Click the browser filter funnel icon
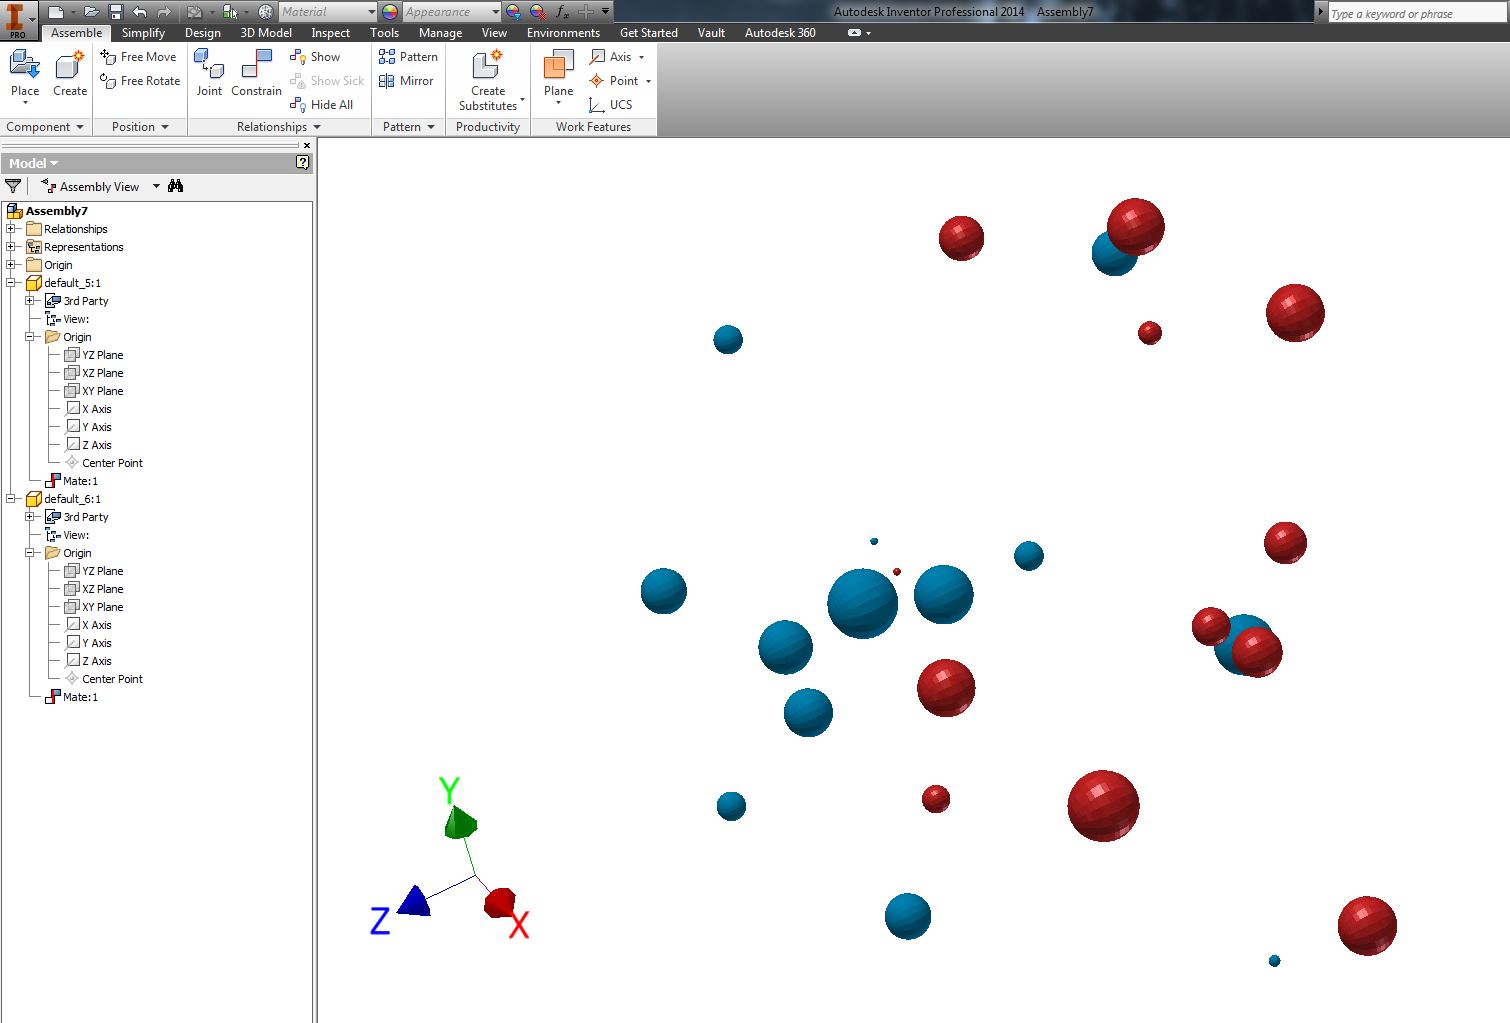Viewport: 1510px width, 1023px height. coord(13,186)
